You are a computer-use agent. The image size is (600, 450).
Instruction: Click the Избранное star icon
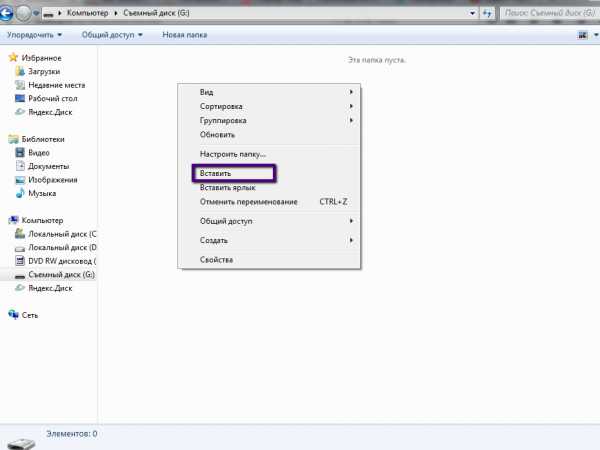(13, 57)
